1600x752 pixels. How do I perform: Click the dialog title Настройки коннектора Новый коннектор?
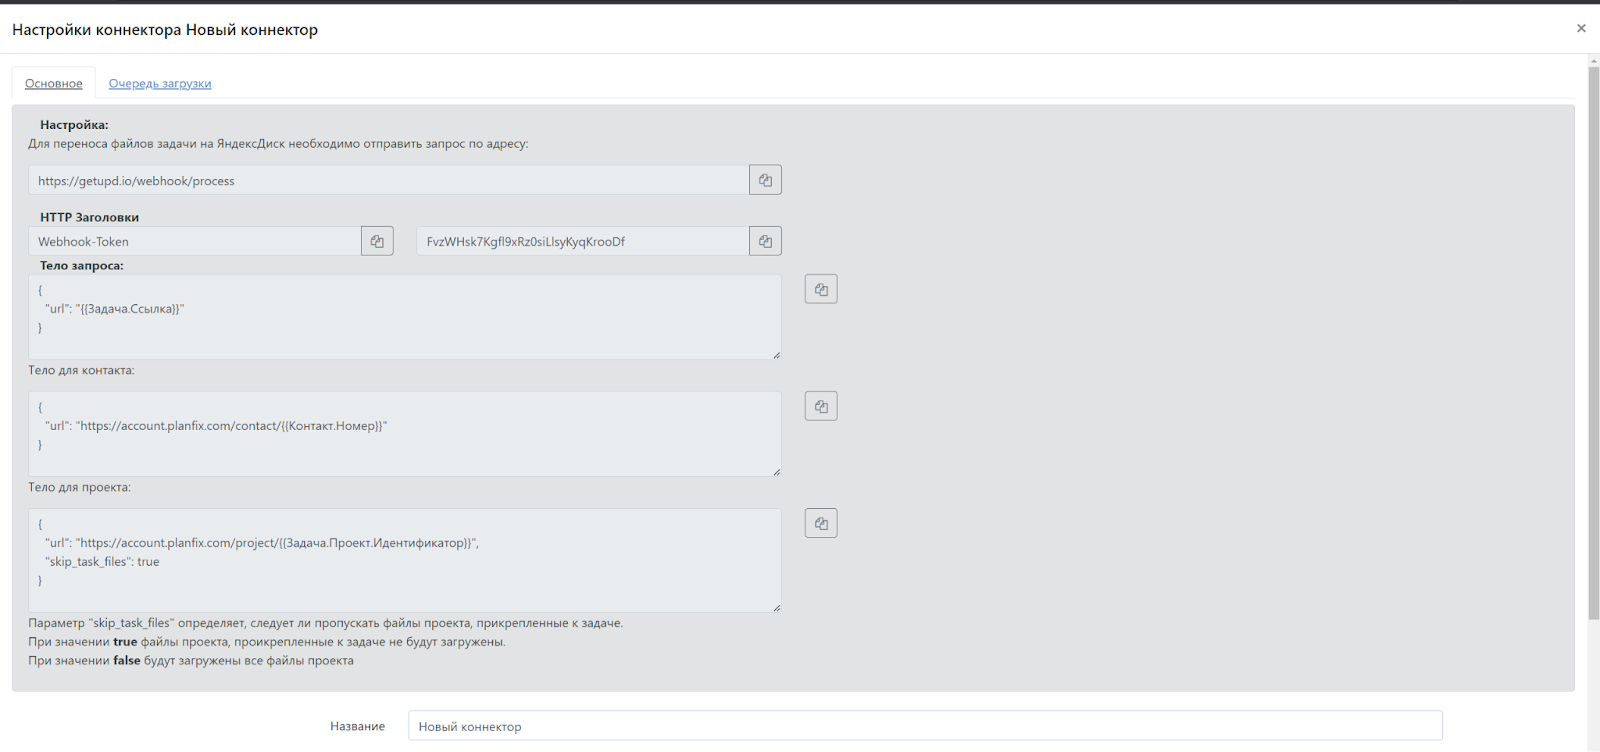[x=165, y=30]
